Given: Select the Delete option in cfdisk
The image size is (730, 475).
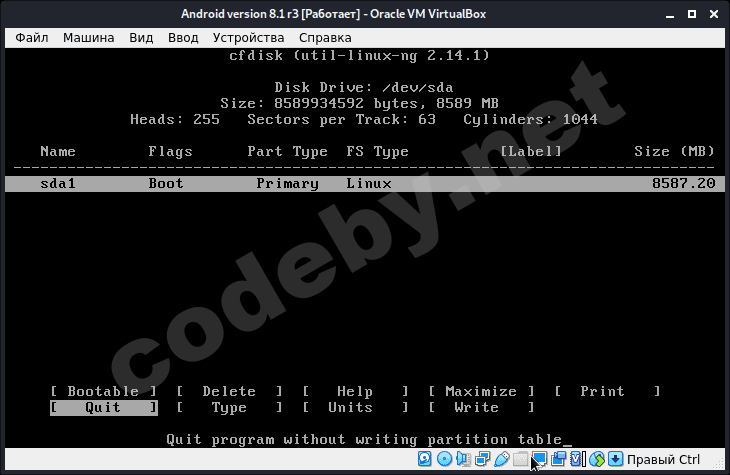Looking at the screenshot, I should pyautogui.click(x=229, y=392).
